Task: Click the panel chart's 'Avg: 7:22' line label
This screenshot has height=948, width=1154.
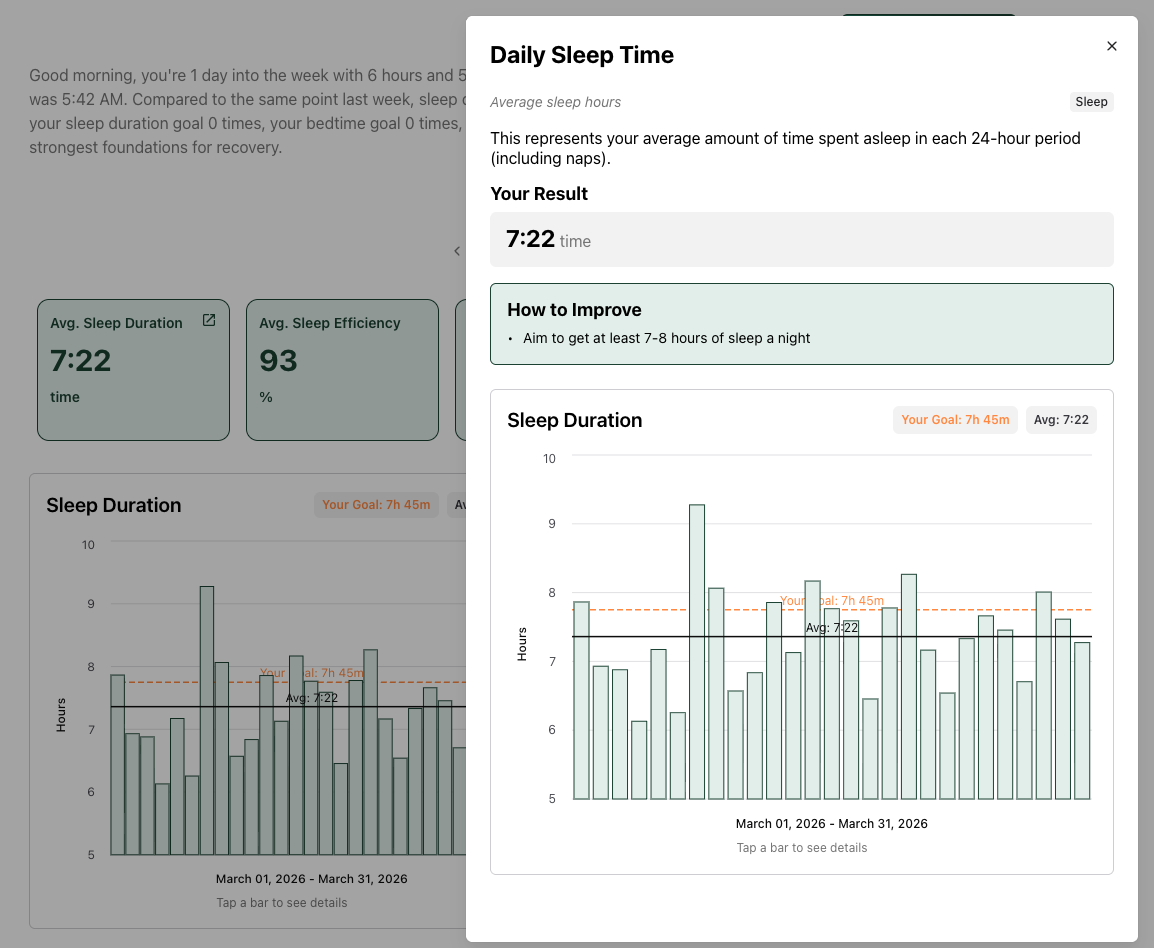Action: 832,628
